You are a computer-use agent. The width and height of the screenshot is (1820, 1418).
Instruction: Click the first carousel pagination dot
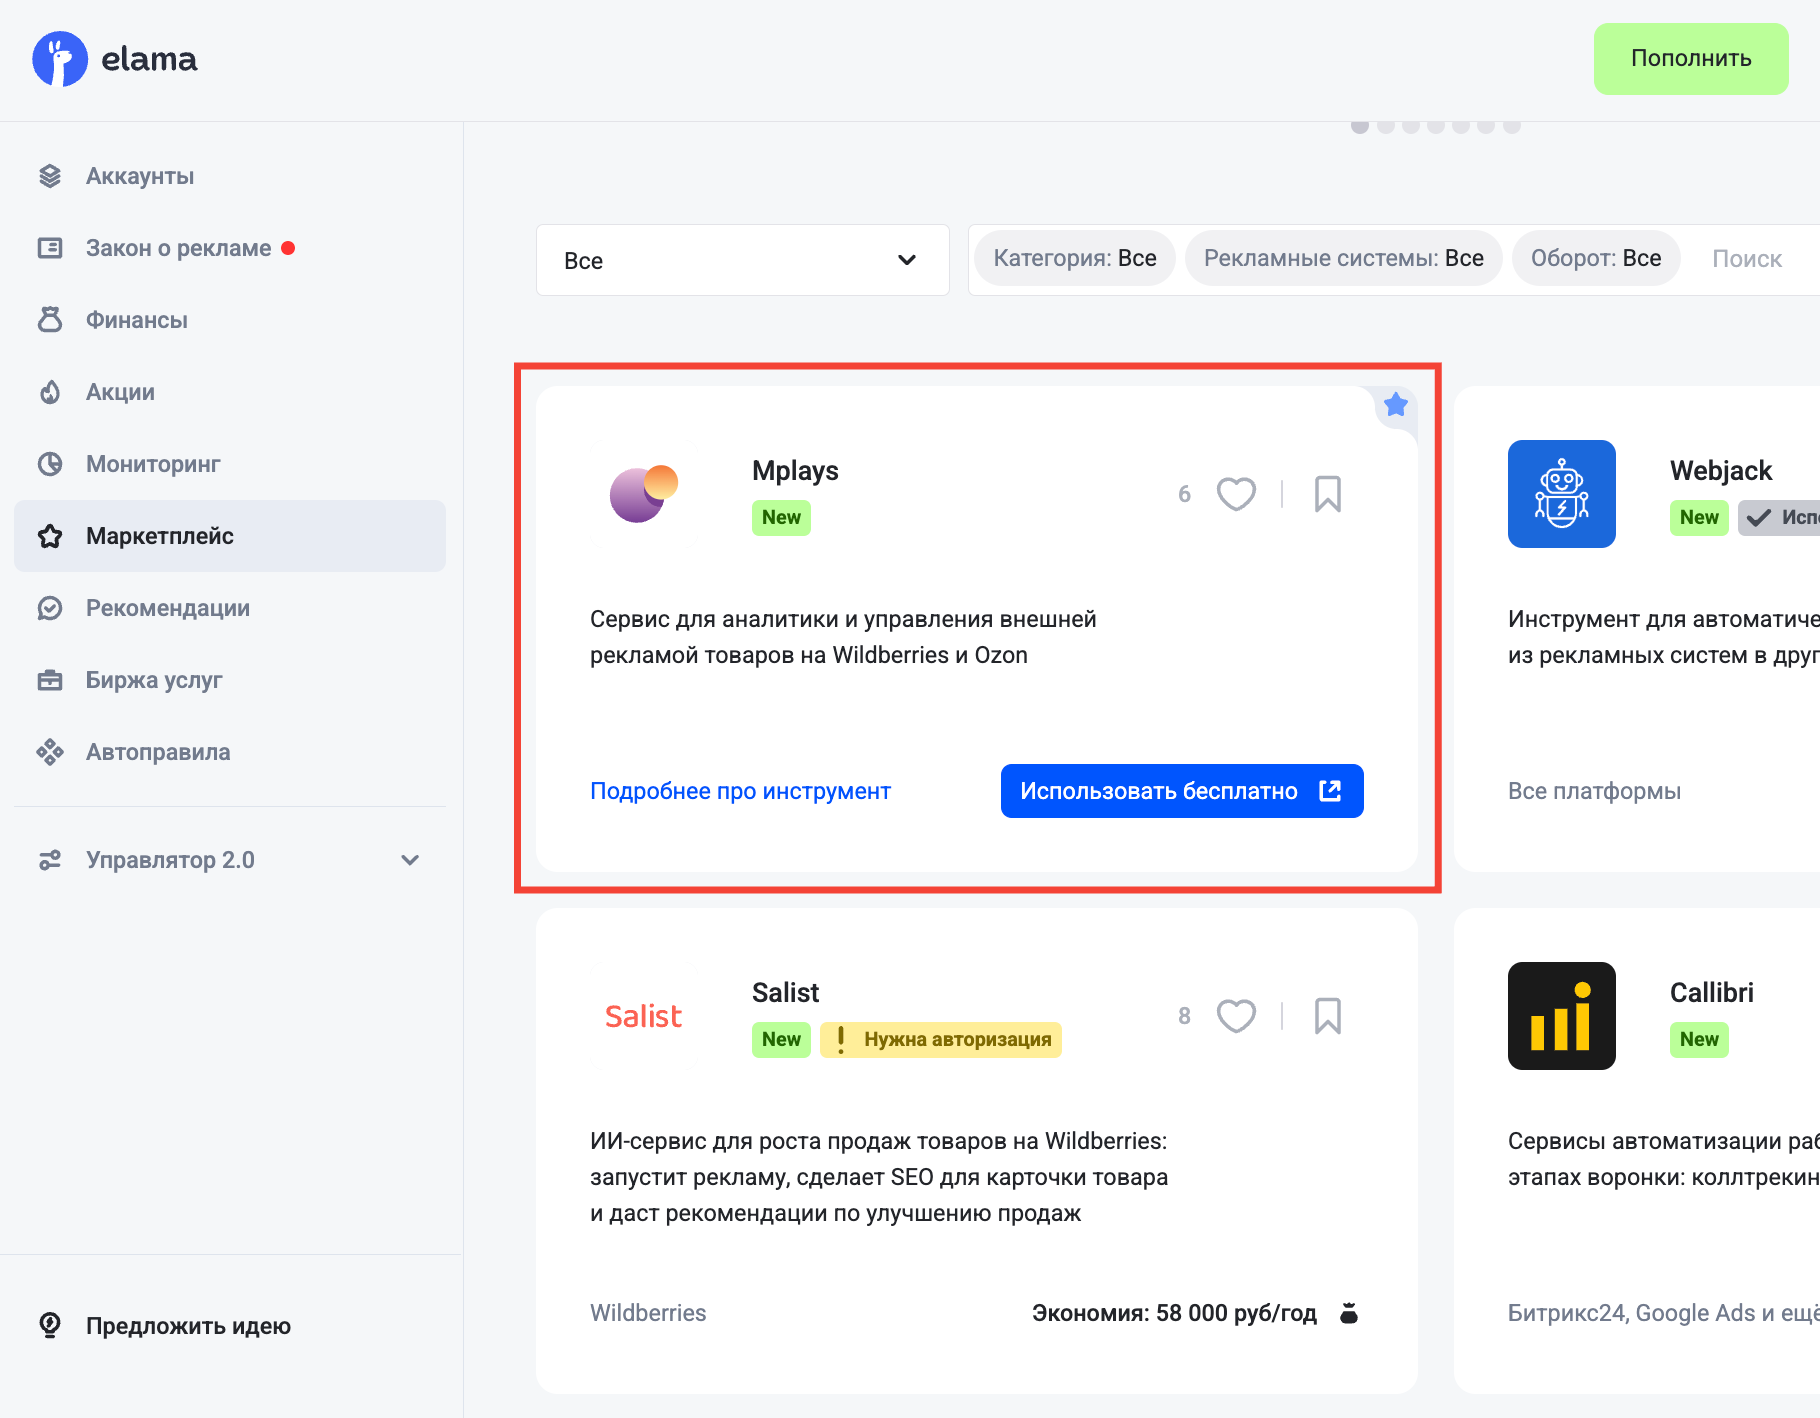click(1360, 126)
